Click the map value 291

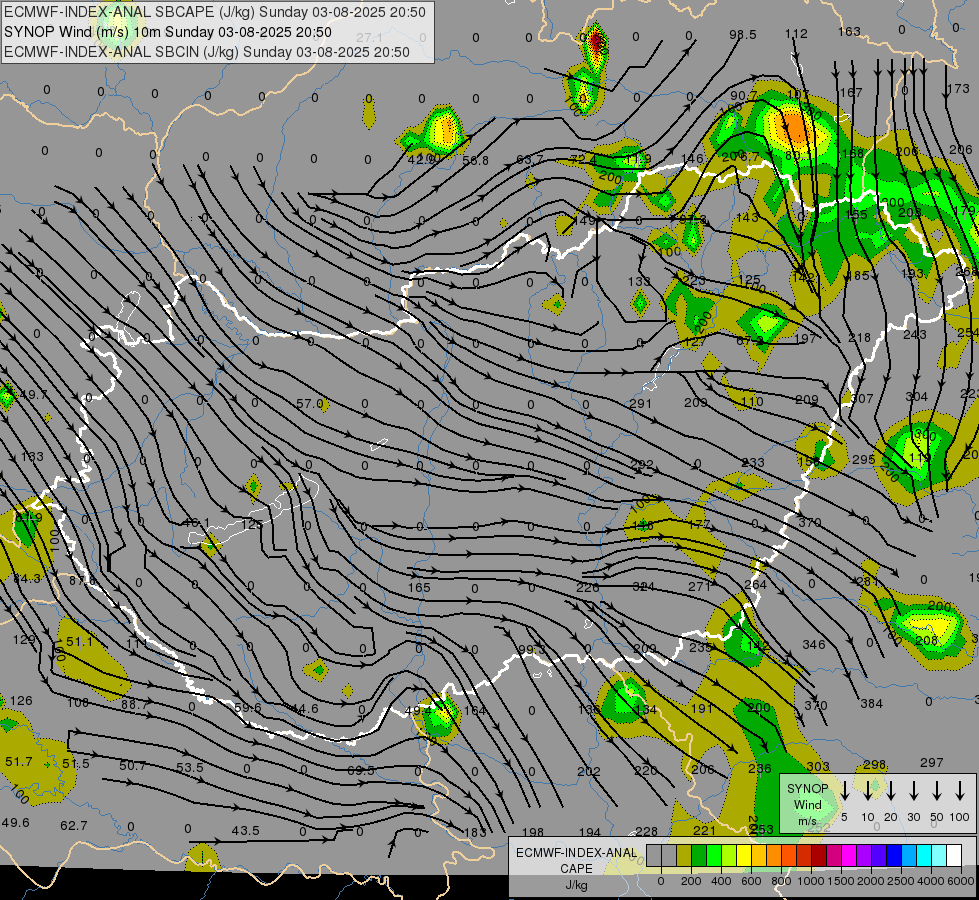[x=641, y=404]
